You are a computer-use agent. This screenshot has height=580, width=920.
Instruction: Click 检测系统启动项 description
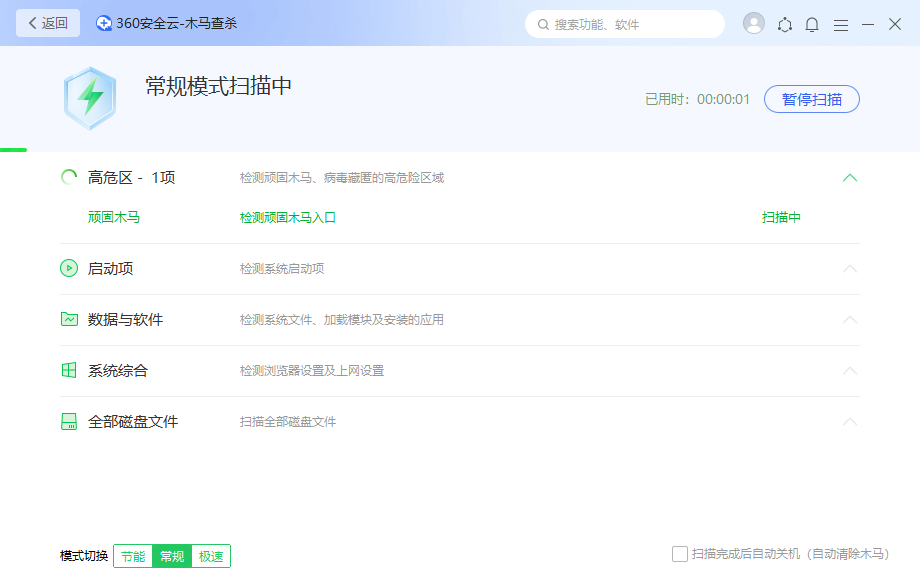(x=282, y=269)
